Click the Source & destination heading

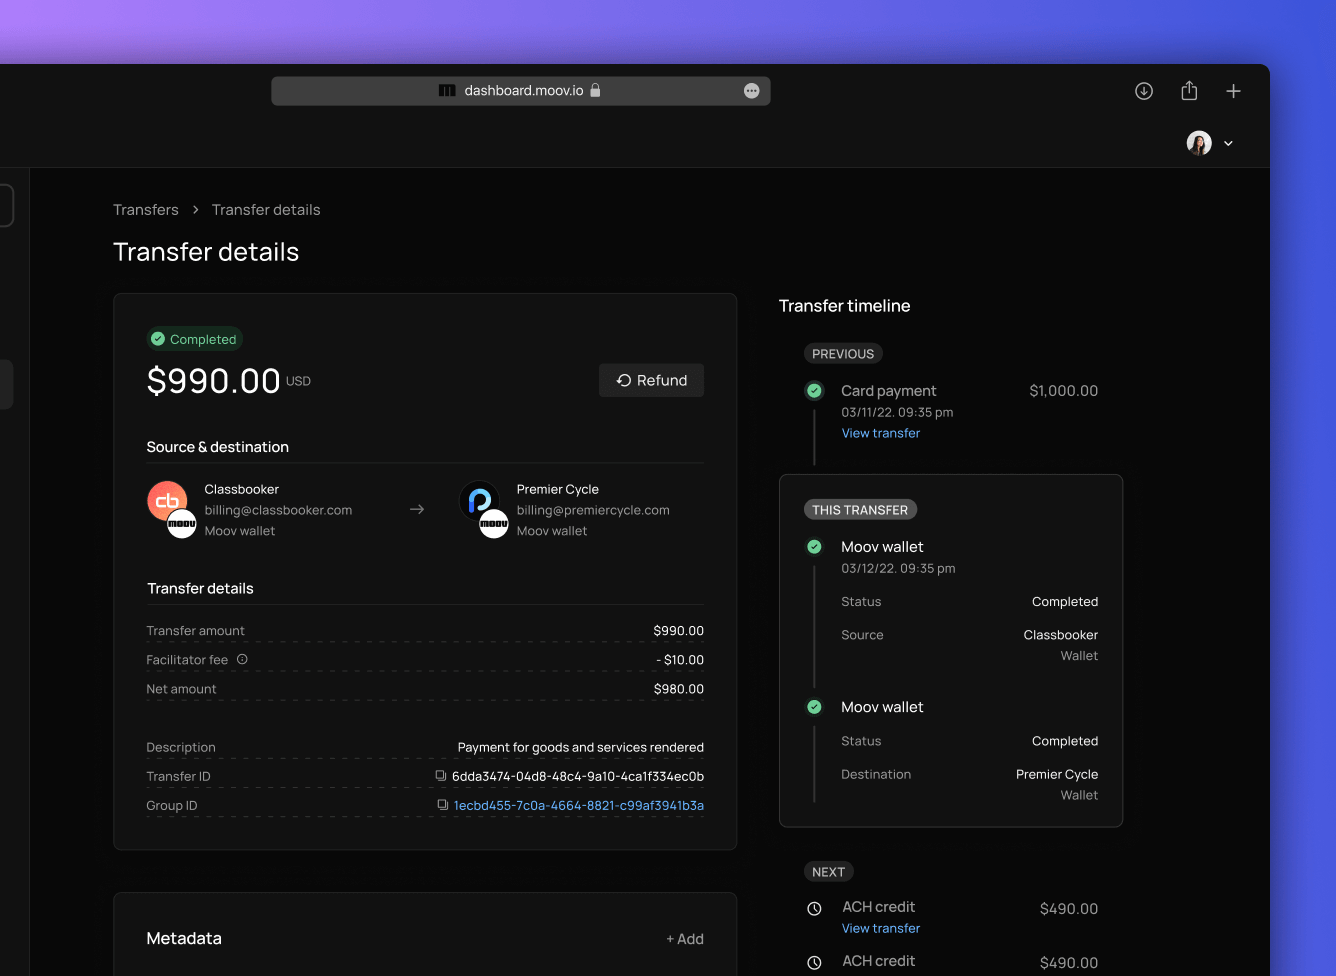click(x=218, y=447)
